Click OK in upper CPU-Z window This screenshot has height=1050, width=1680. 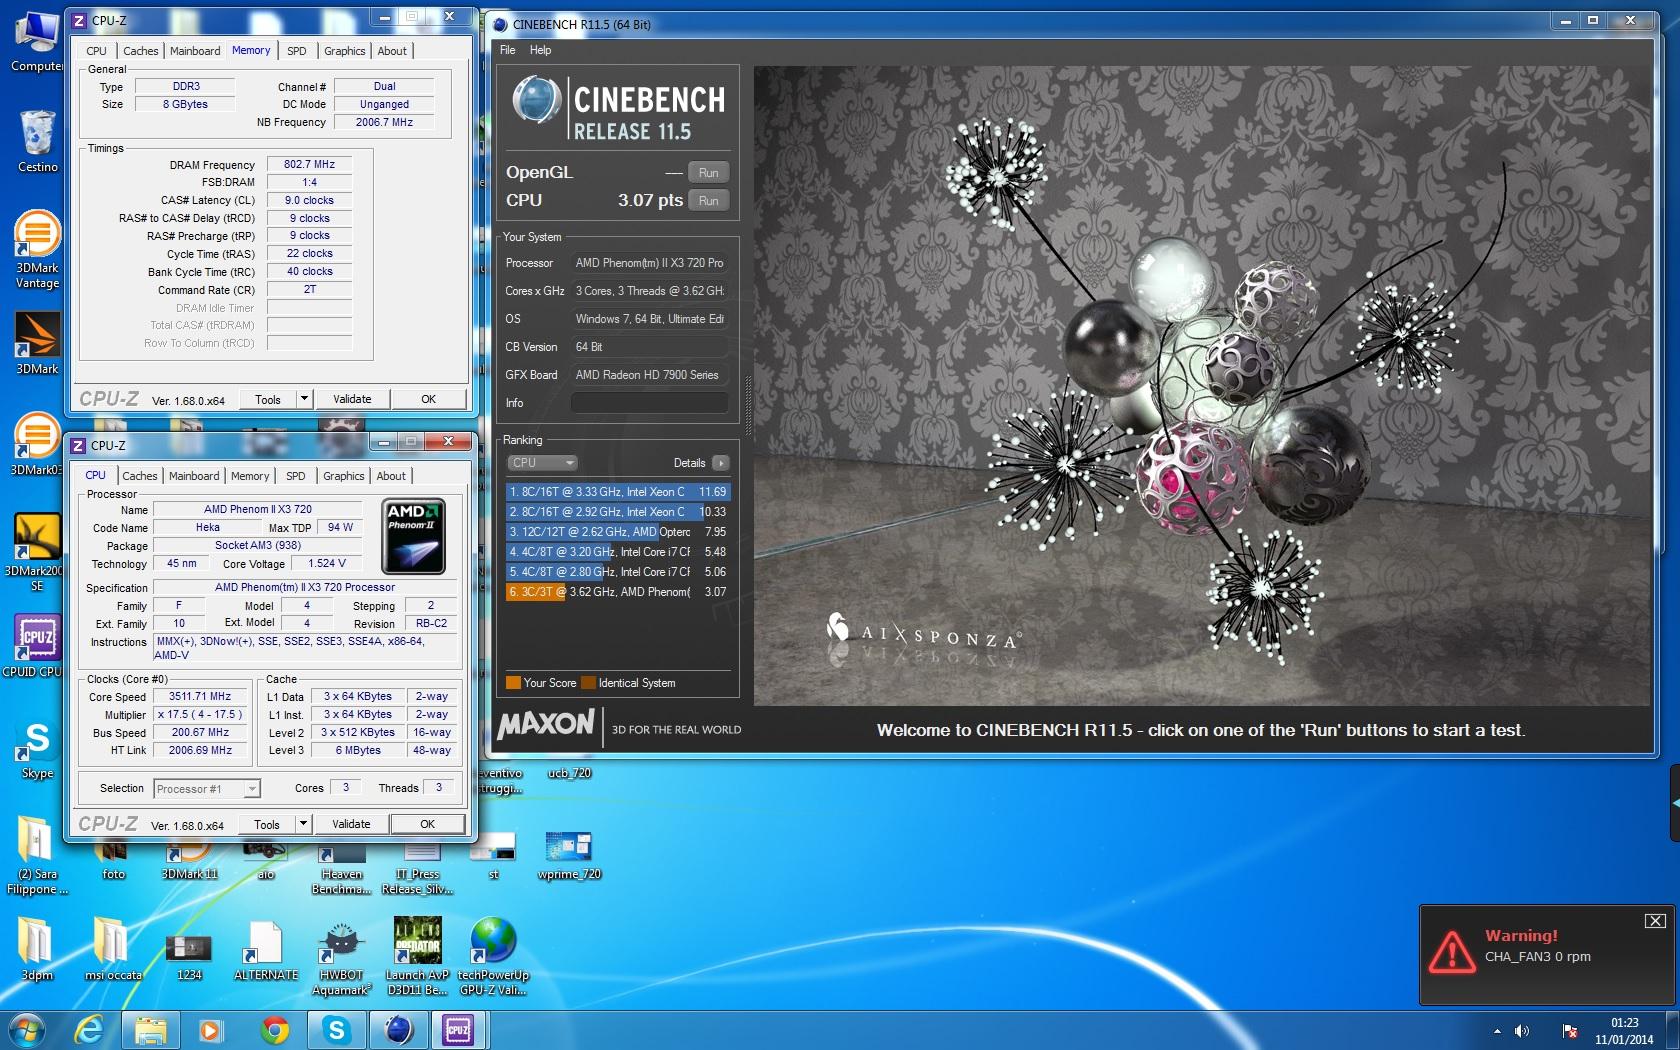428,399
